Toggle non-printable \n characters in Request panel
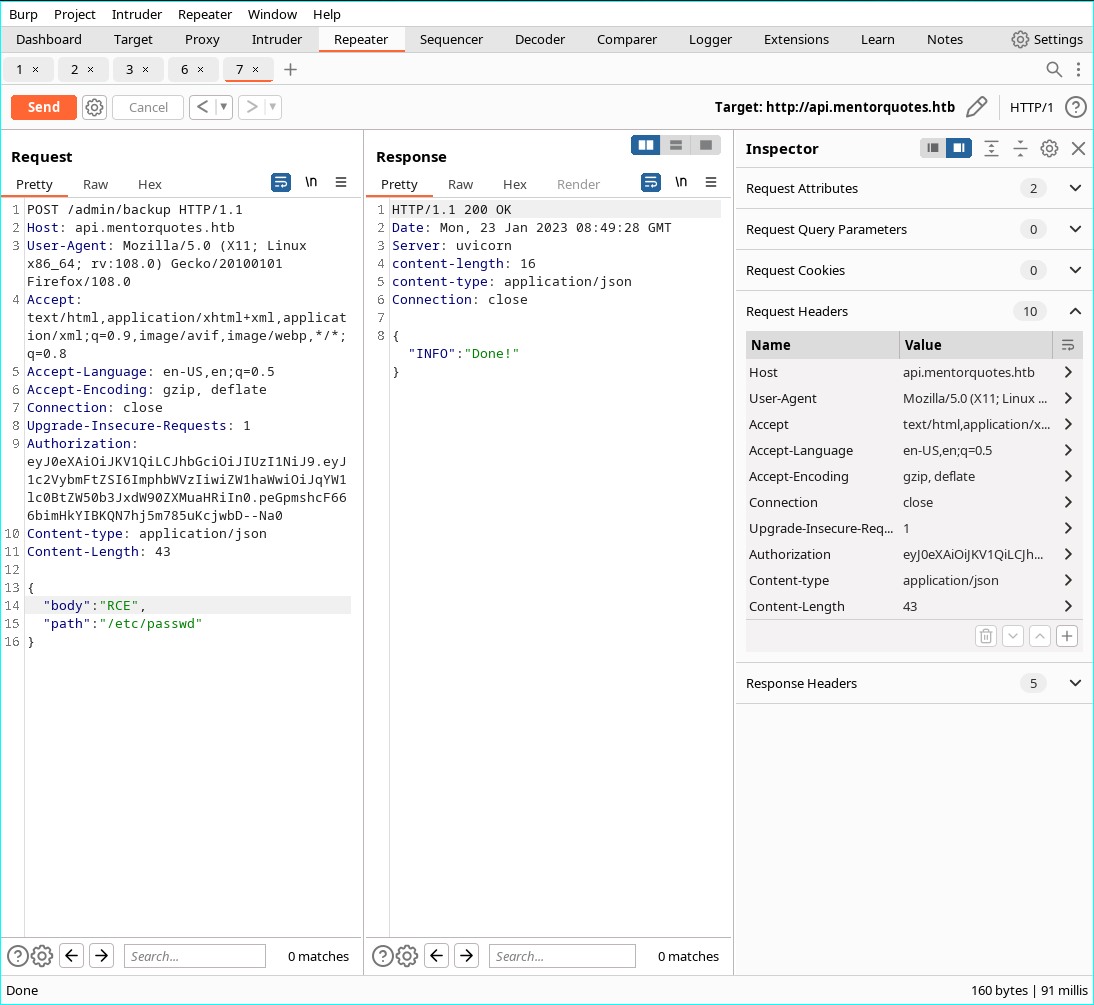1094x1005 pixels. 311,182
